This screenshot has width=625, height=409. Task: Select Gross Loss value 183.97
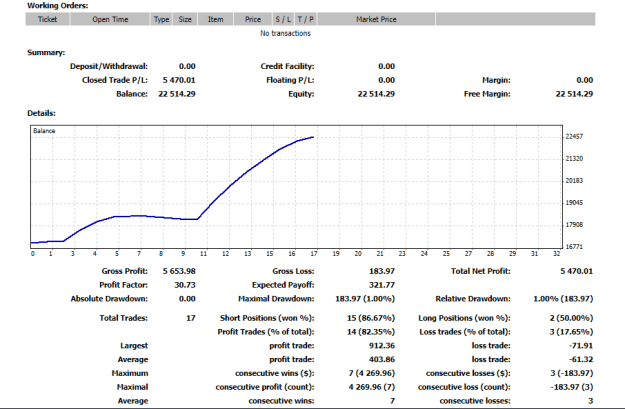[382, 271]
